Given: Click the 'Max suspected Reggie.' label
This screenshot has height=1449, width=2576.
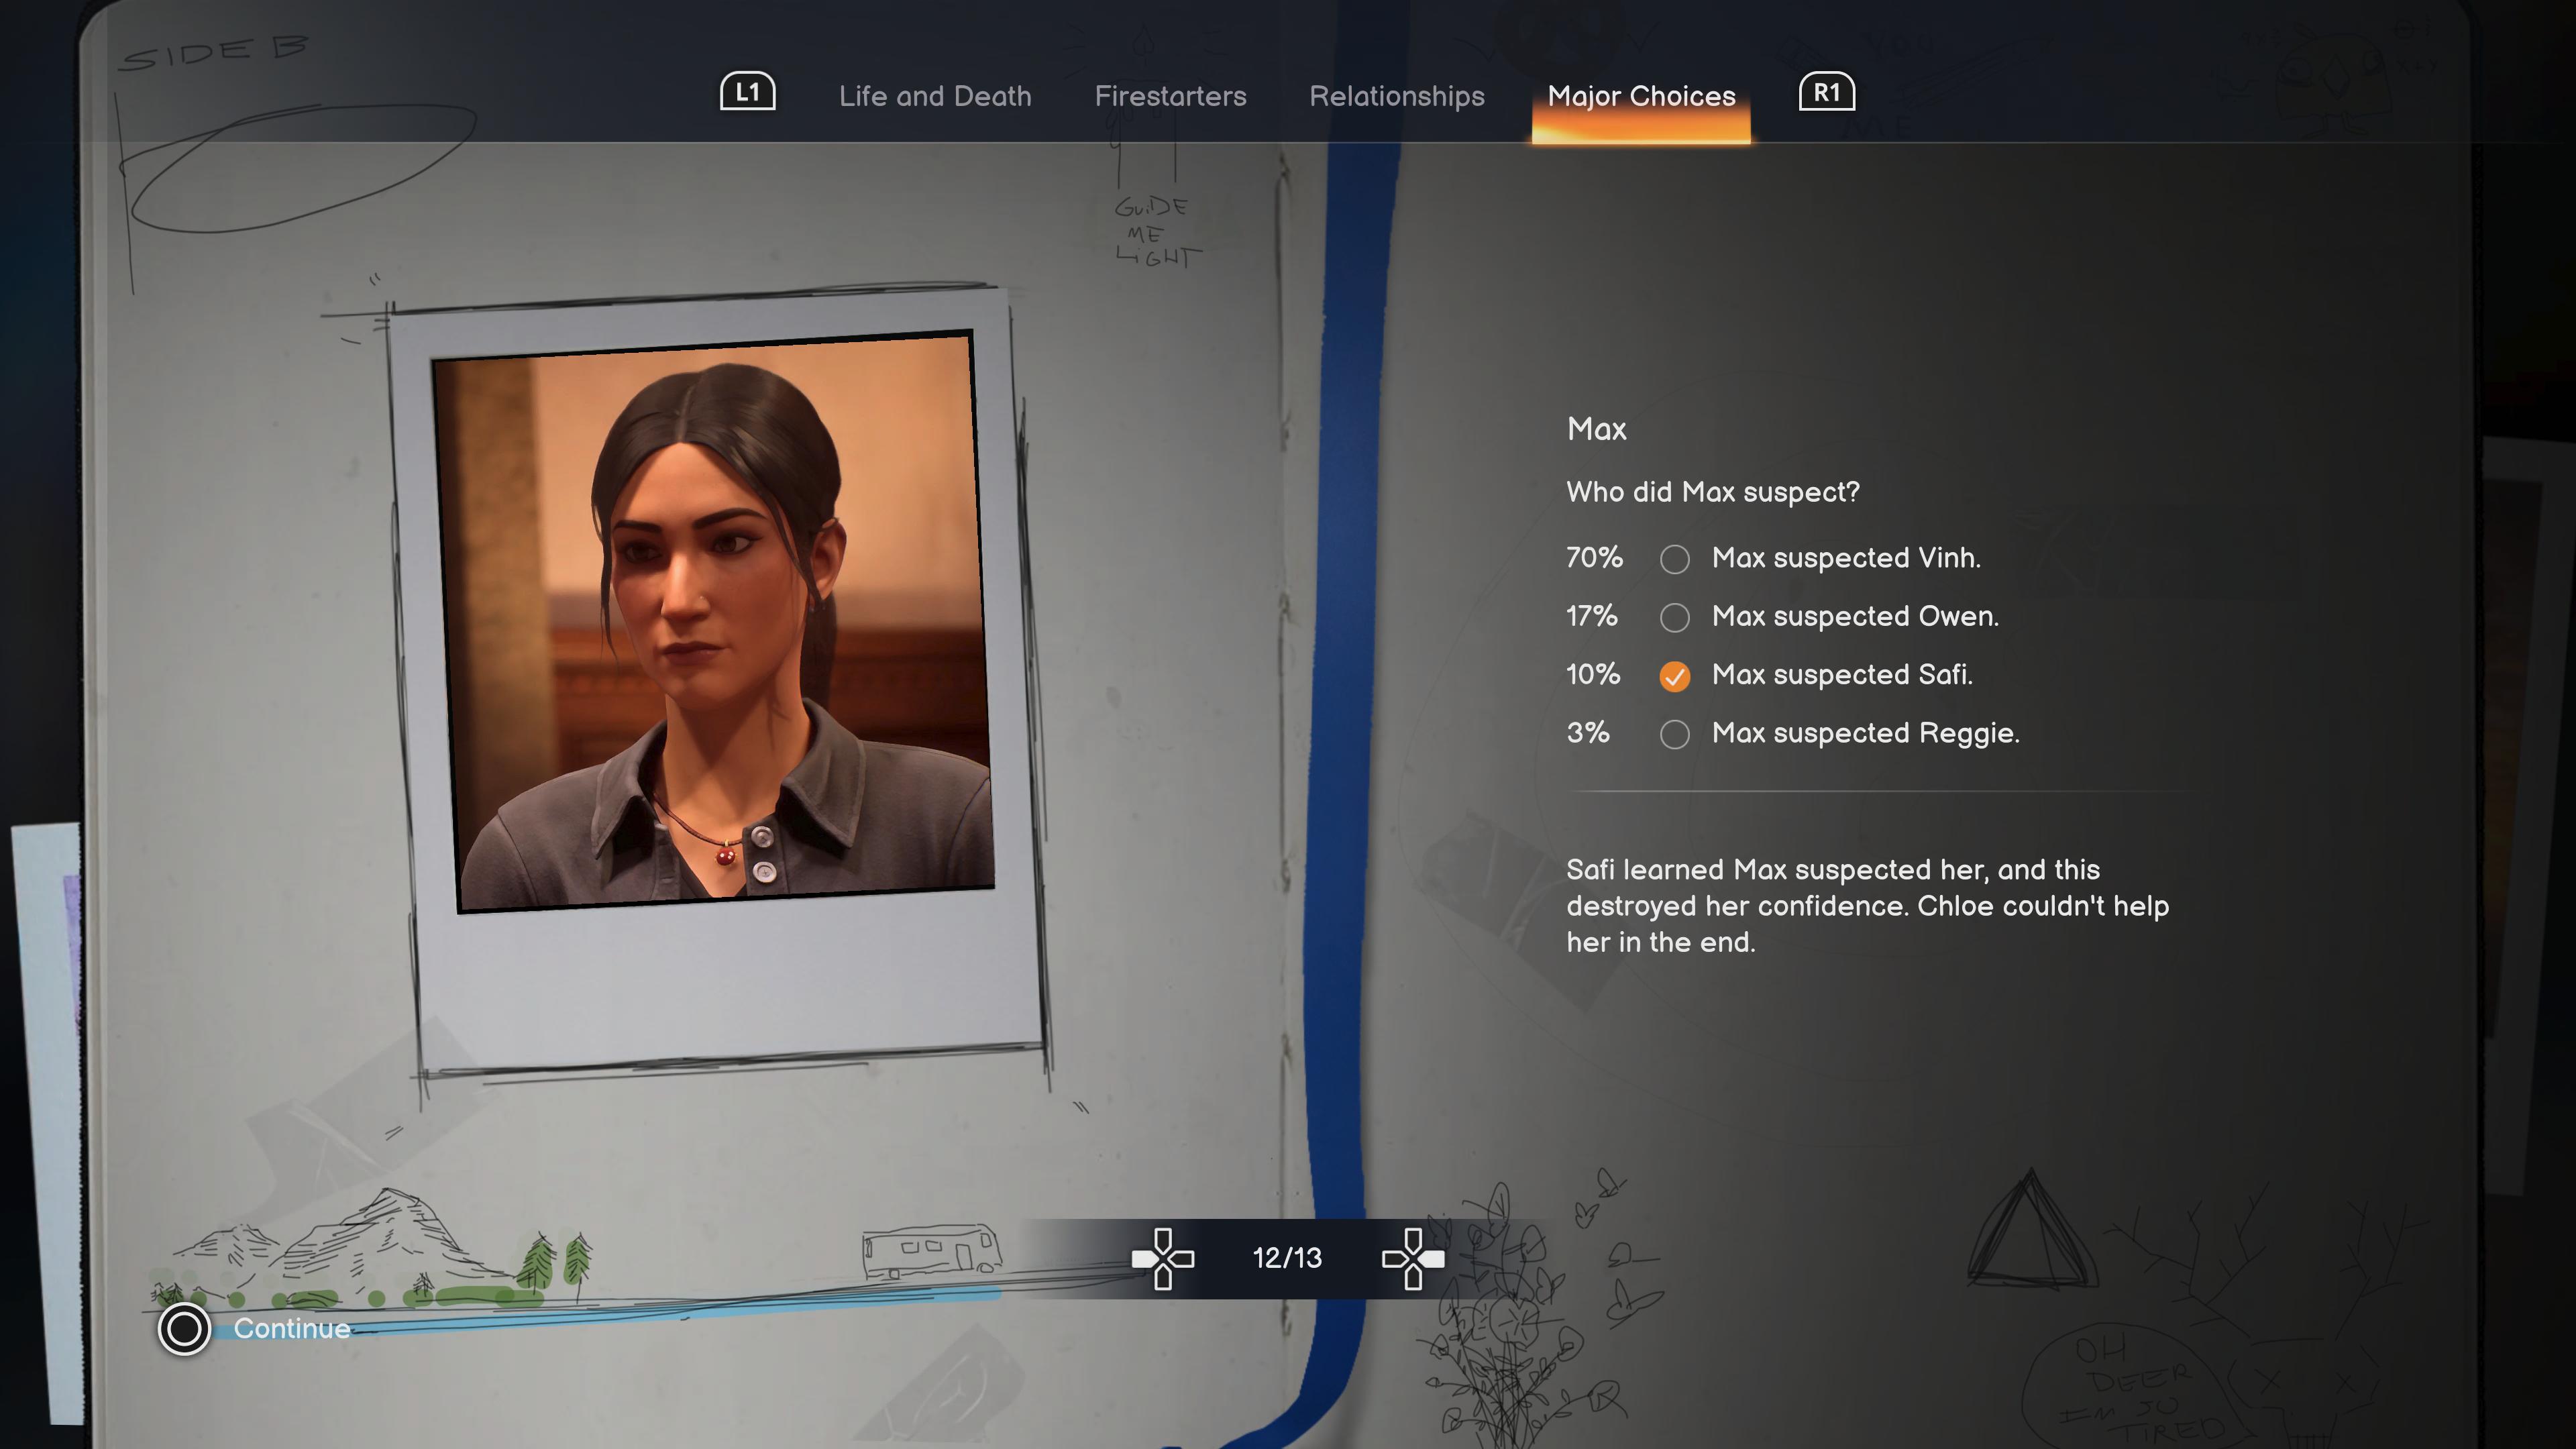Looking at the screenshot, I should [x=1866, y=733].
